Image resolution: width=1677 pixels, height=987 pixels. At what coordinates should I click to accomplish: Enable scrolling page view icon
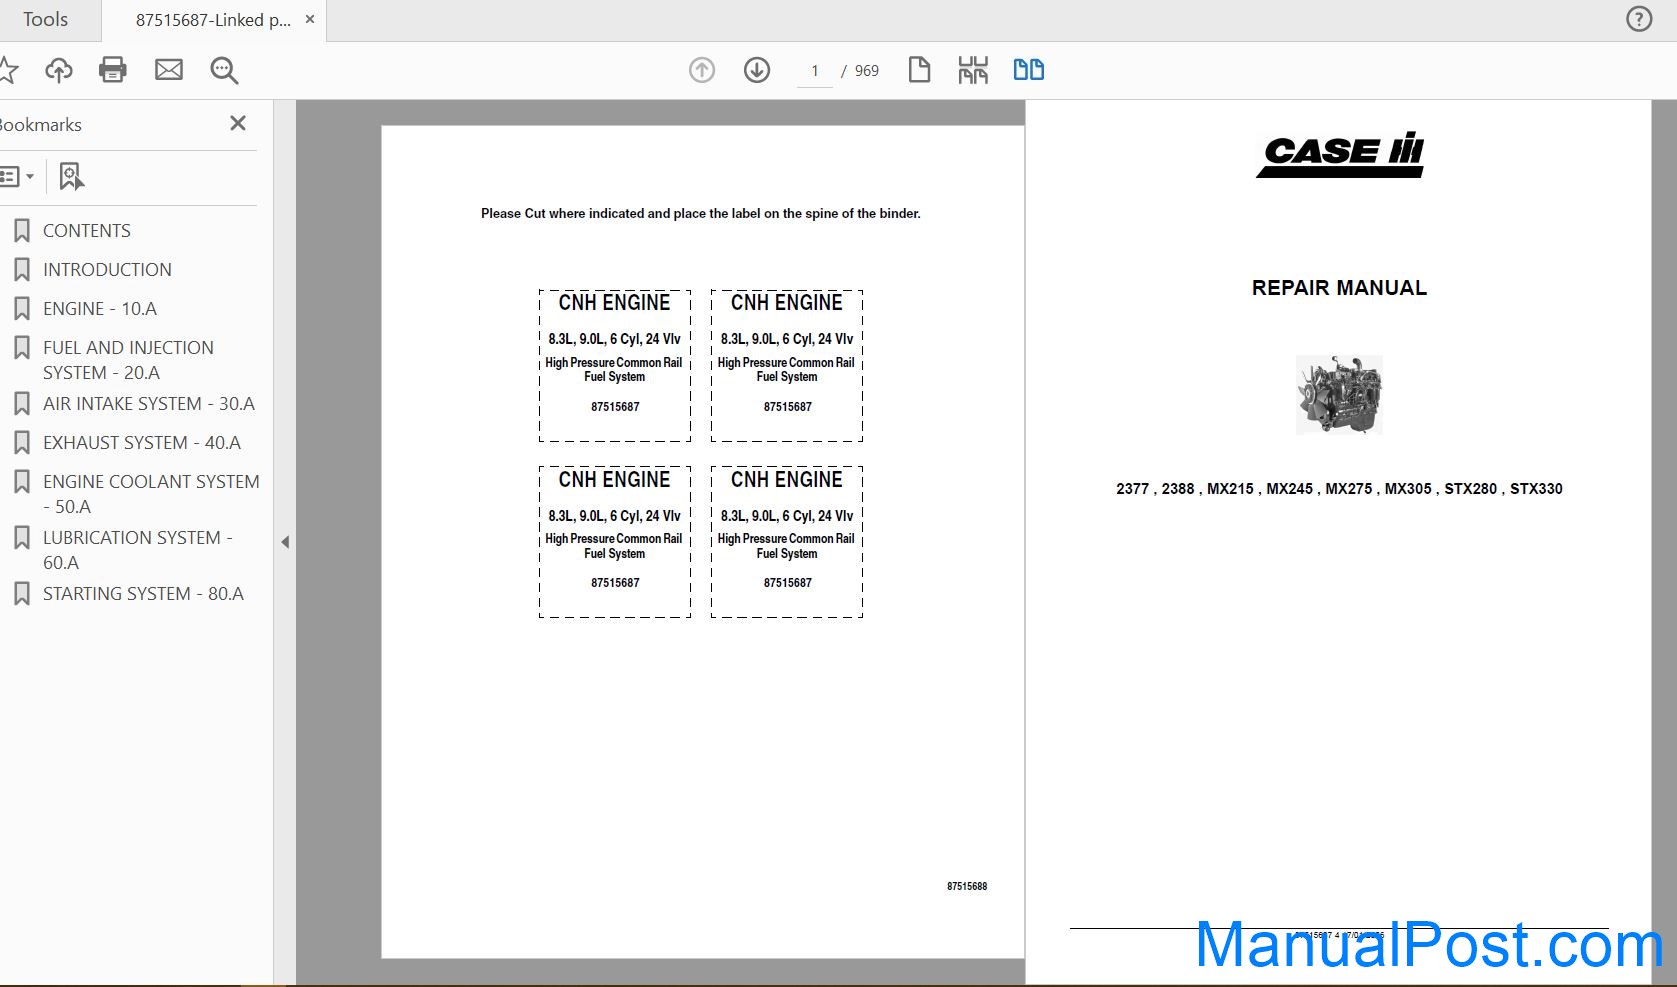pos(973,70)
